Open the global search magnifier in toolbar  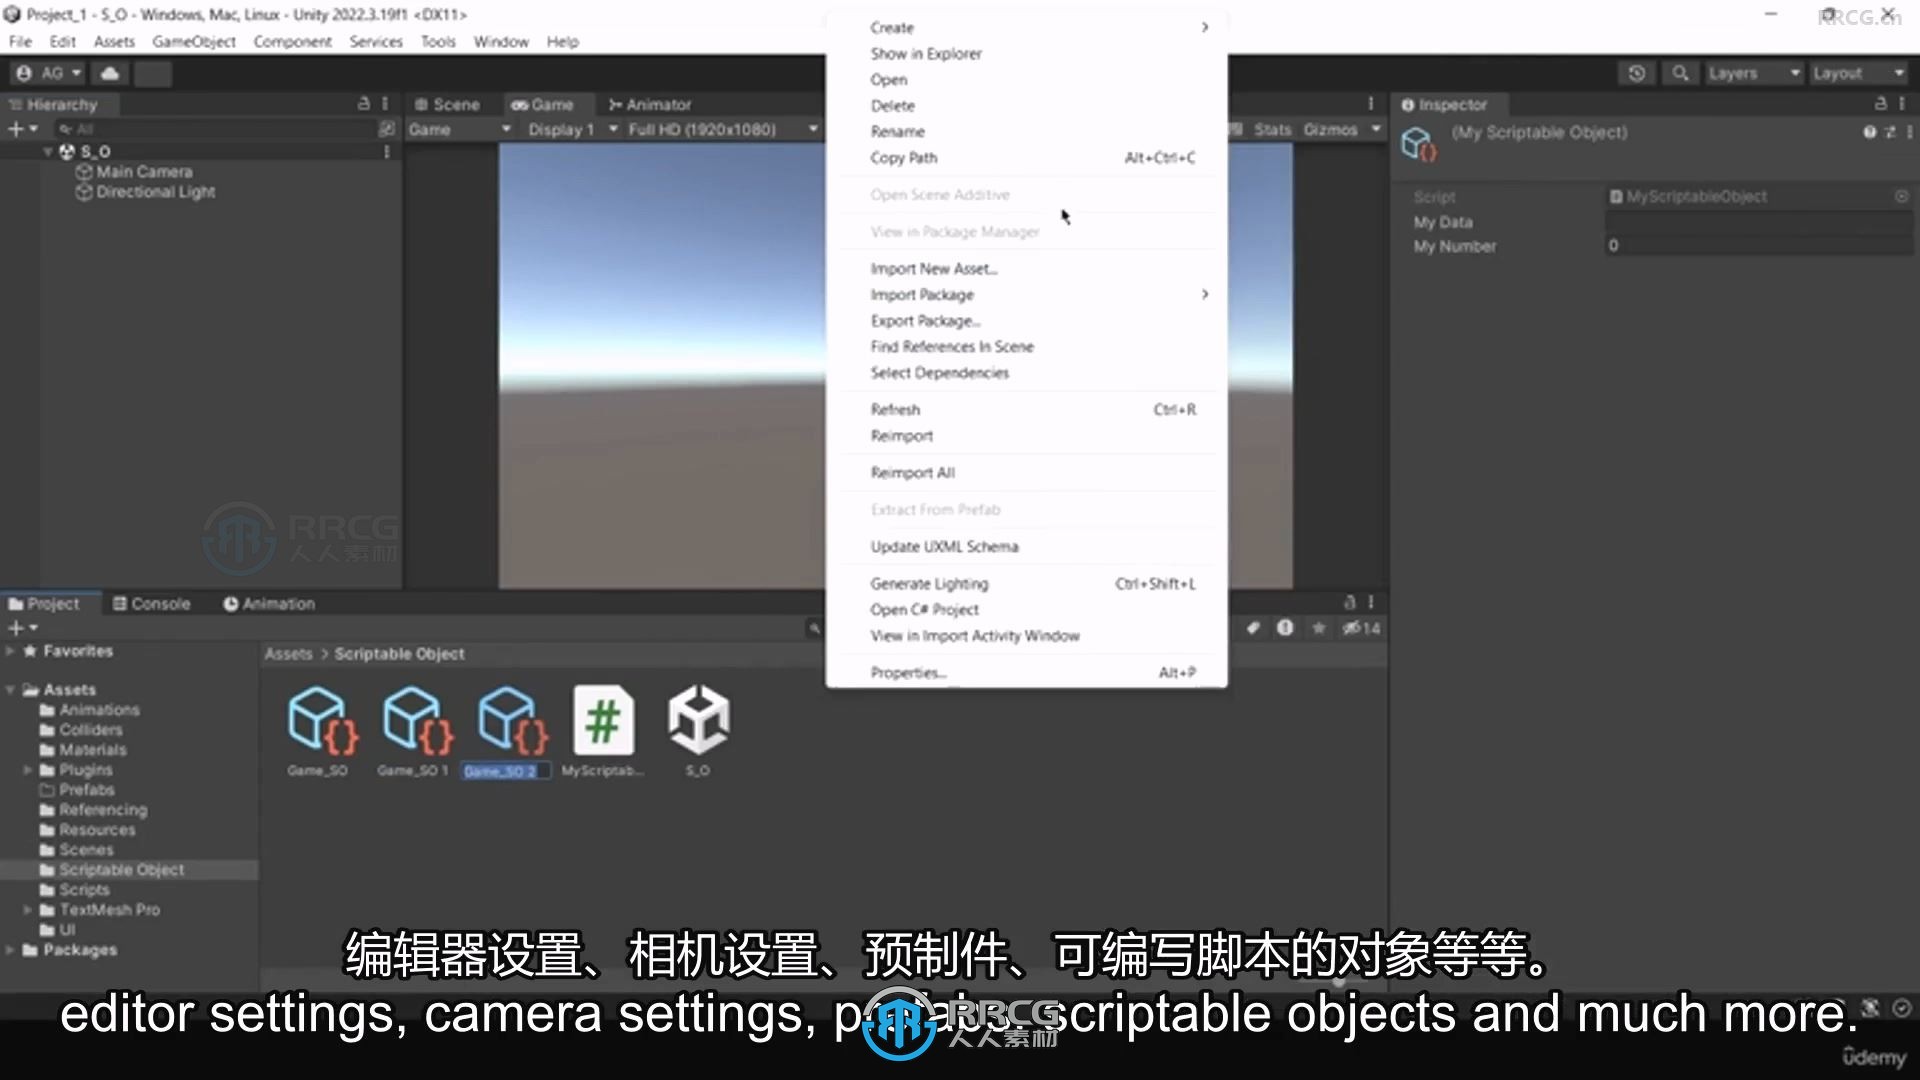click(1681, 73)
